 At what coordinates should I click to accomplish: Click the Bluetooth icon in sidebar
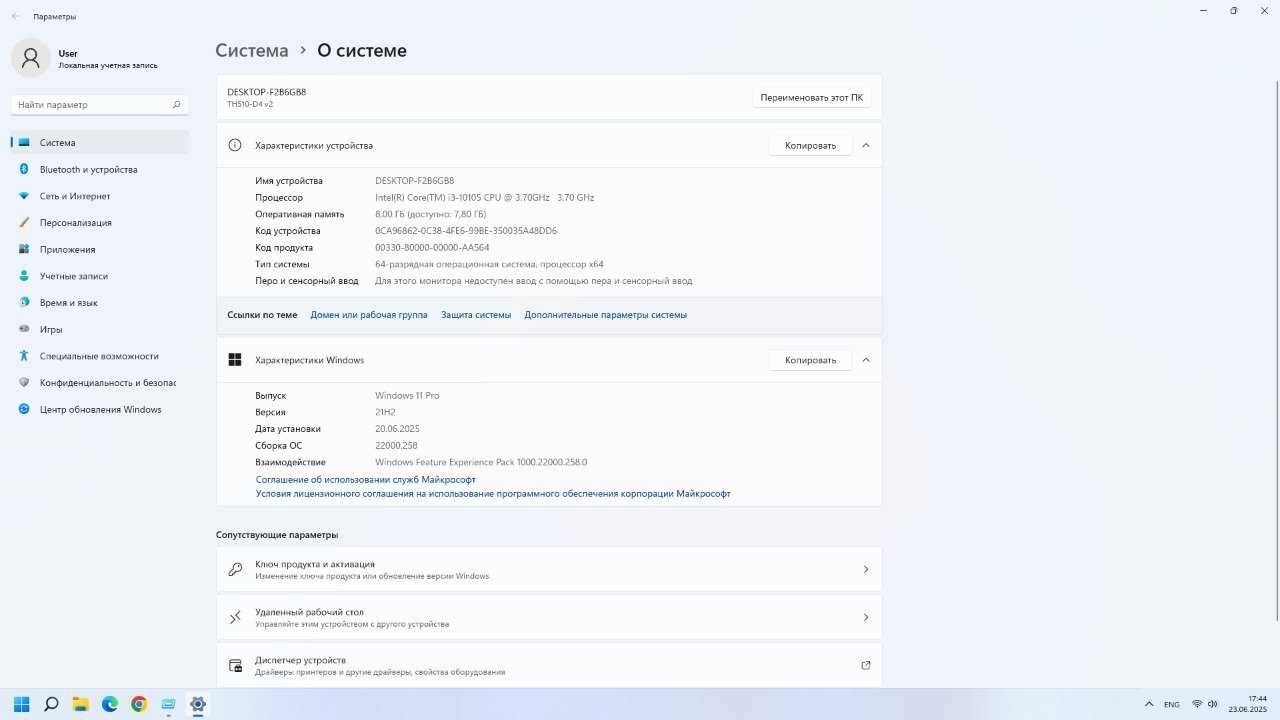coord(24,169)
